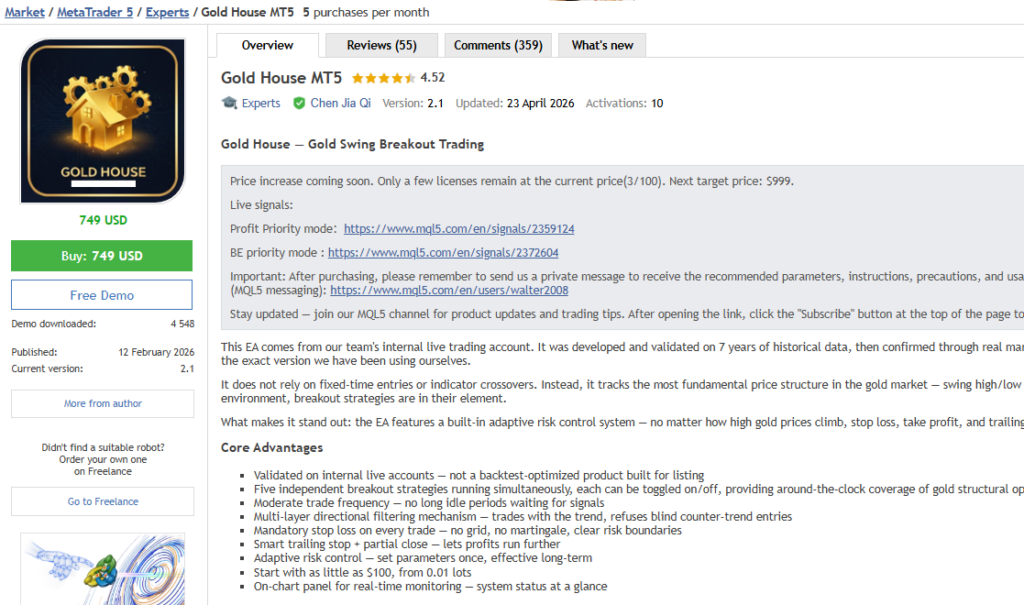Image resolution: width=1024 pixels, height=605 pixels.
Task: Open the Experts category link under title
Action: tap(261, 103)
